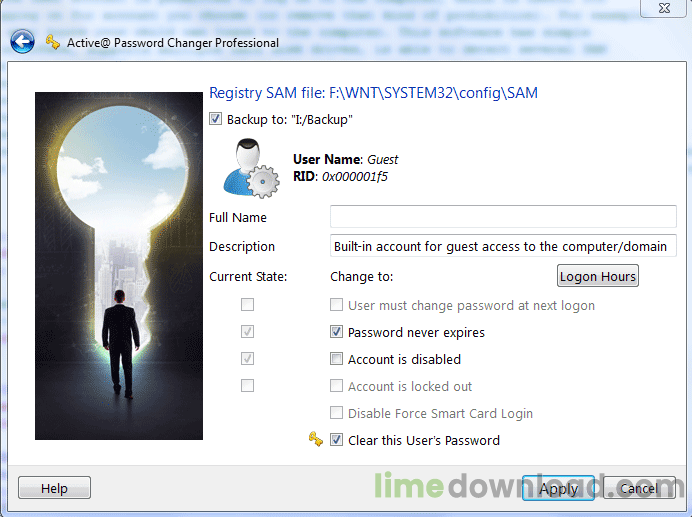The image size is (692, 517).
Task: Click the Current State label
Action: (x=248, y=277)
